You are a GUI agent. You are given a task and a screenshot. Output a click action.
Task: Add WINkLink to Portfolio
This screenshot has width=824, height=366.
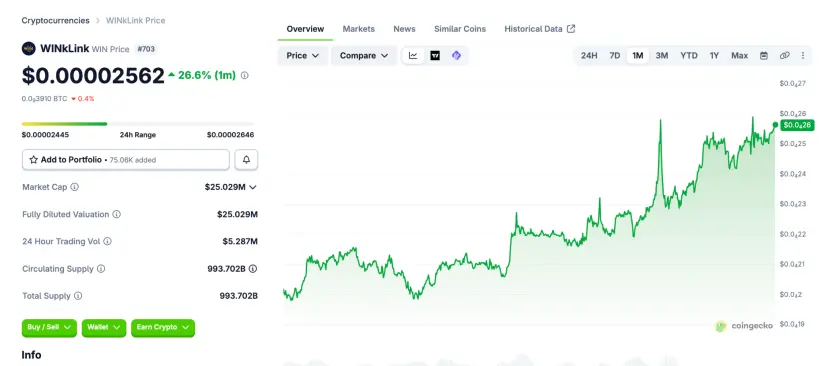coord(126,159)
